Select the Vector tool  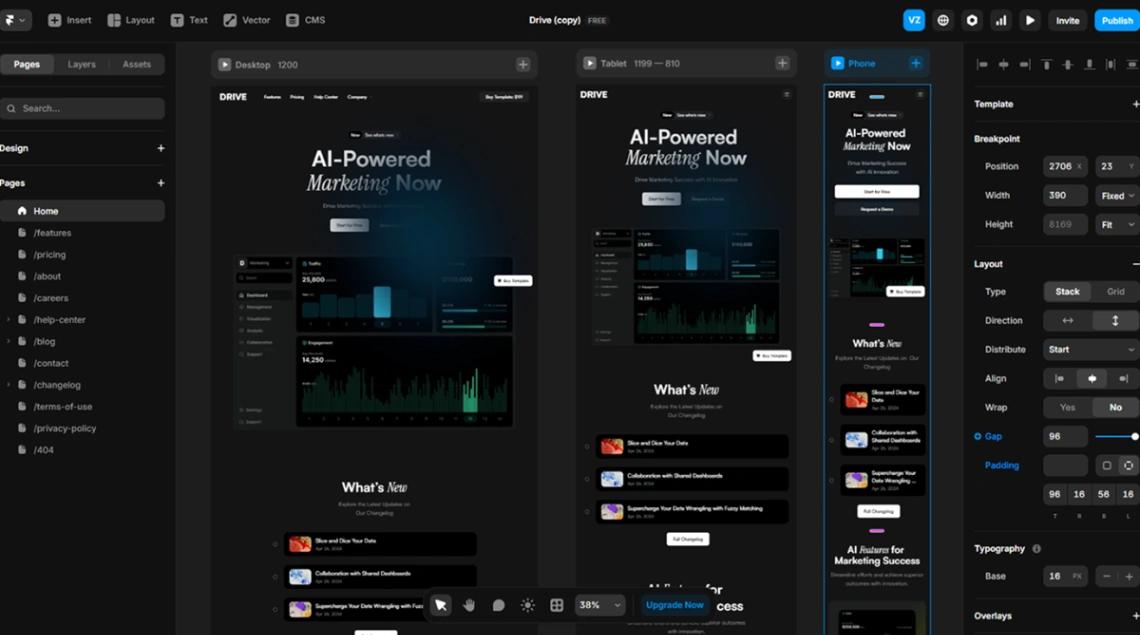246,20
